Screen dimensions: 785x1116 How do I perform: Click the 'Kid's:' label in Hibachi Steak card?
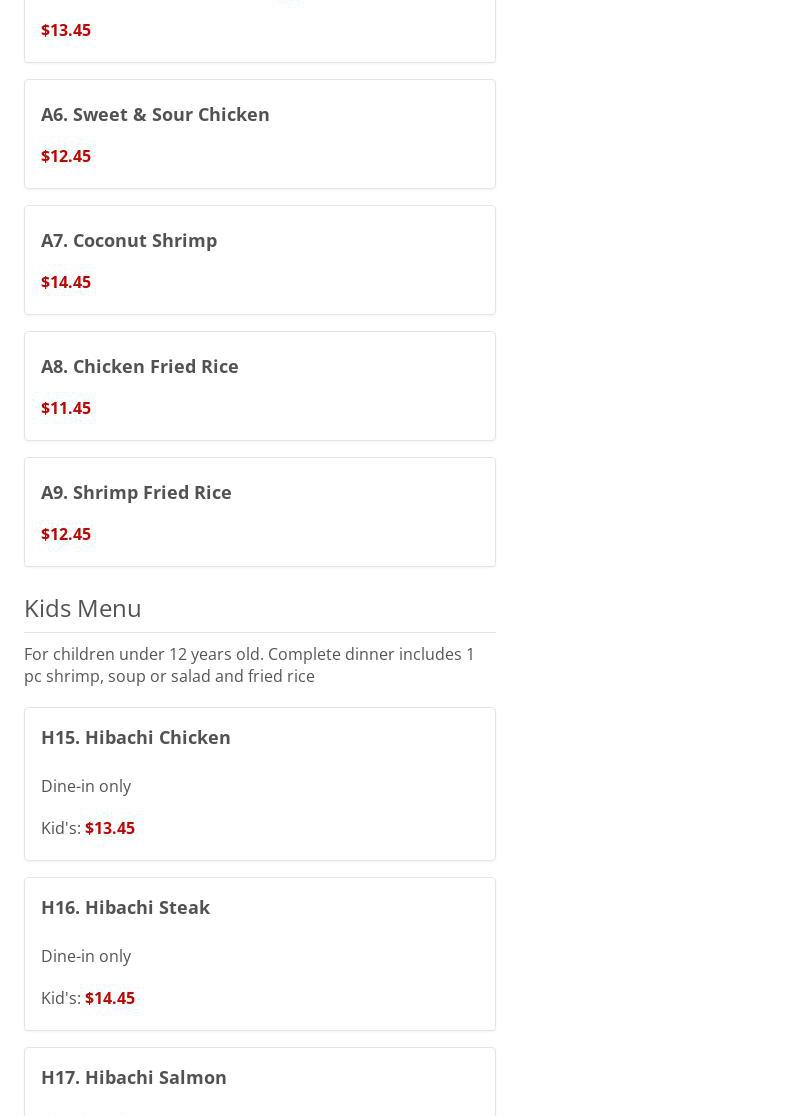tap(60, 998)
